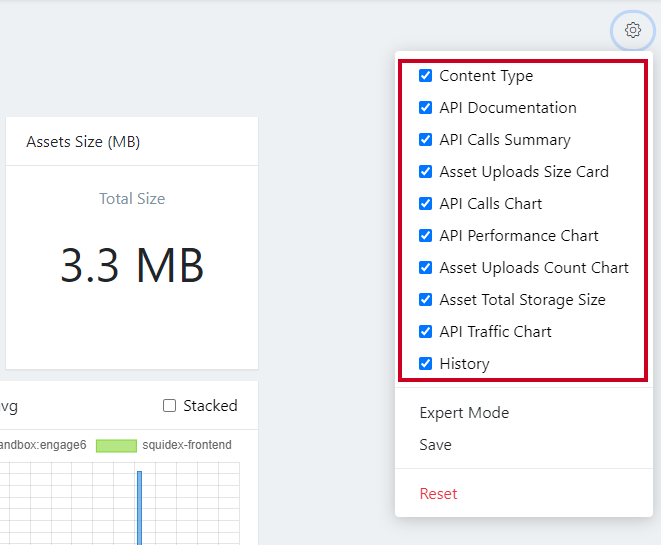The width and height of the screenshot is (661, 545).
Task: Click the Assets Size (MB) card title
Action: tap(83, 142)
